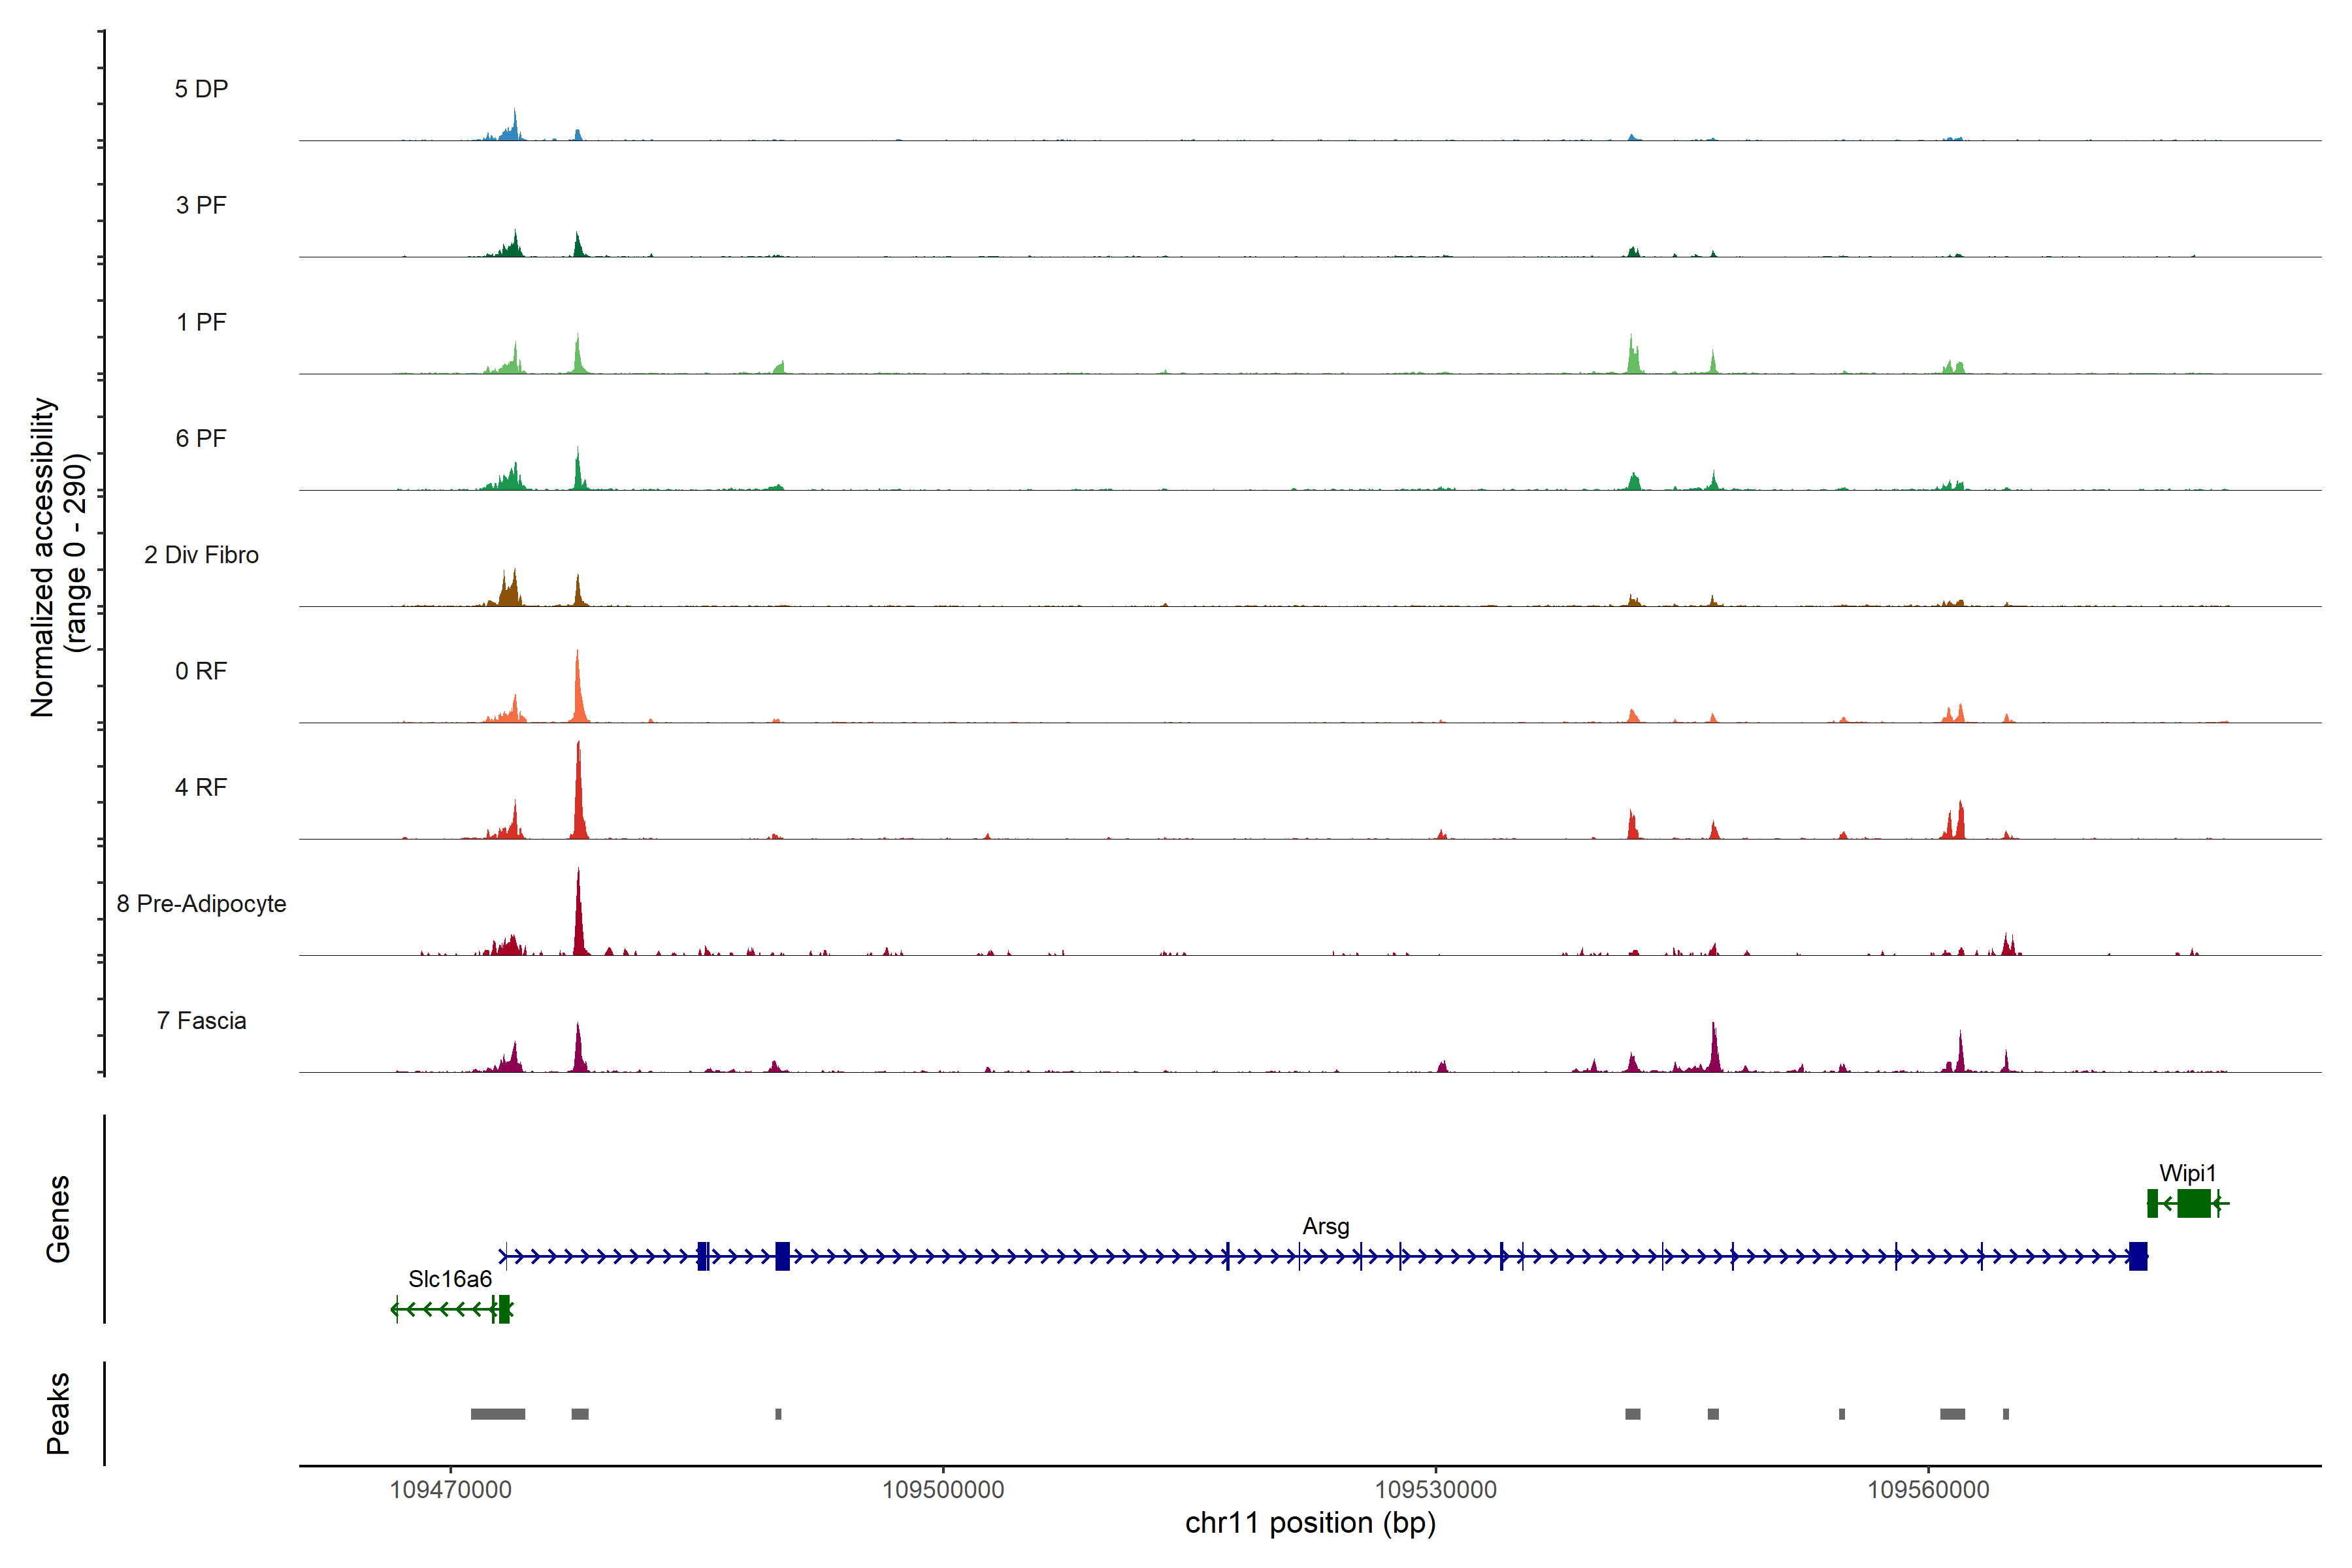Viewport: 2352px width, 1568px height.
Task: Select the Slc16a6 gene label
Action: [450, 1279]
